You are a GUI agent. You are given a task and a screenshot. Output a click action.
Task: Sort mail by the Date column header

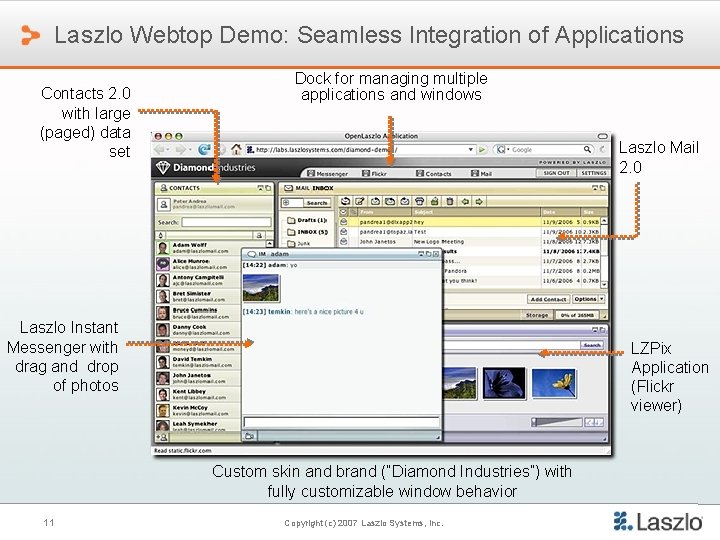pos(561,212)
